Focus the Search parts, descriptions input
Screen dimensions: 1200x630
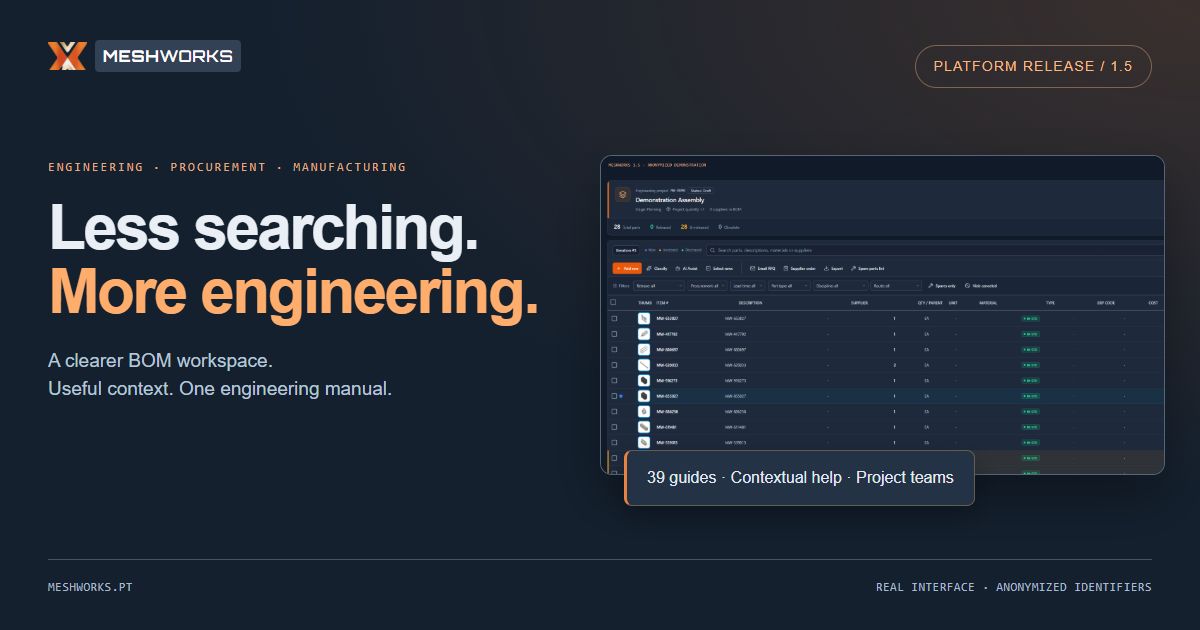[935, 250]
